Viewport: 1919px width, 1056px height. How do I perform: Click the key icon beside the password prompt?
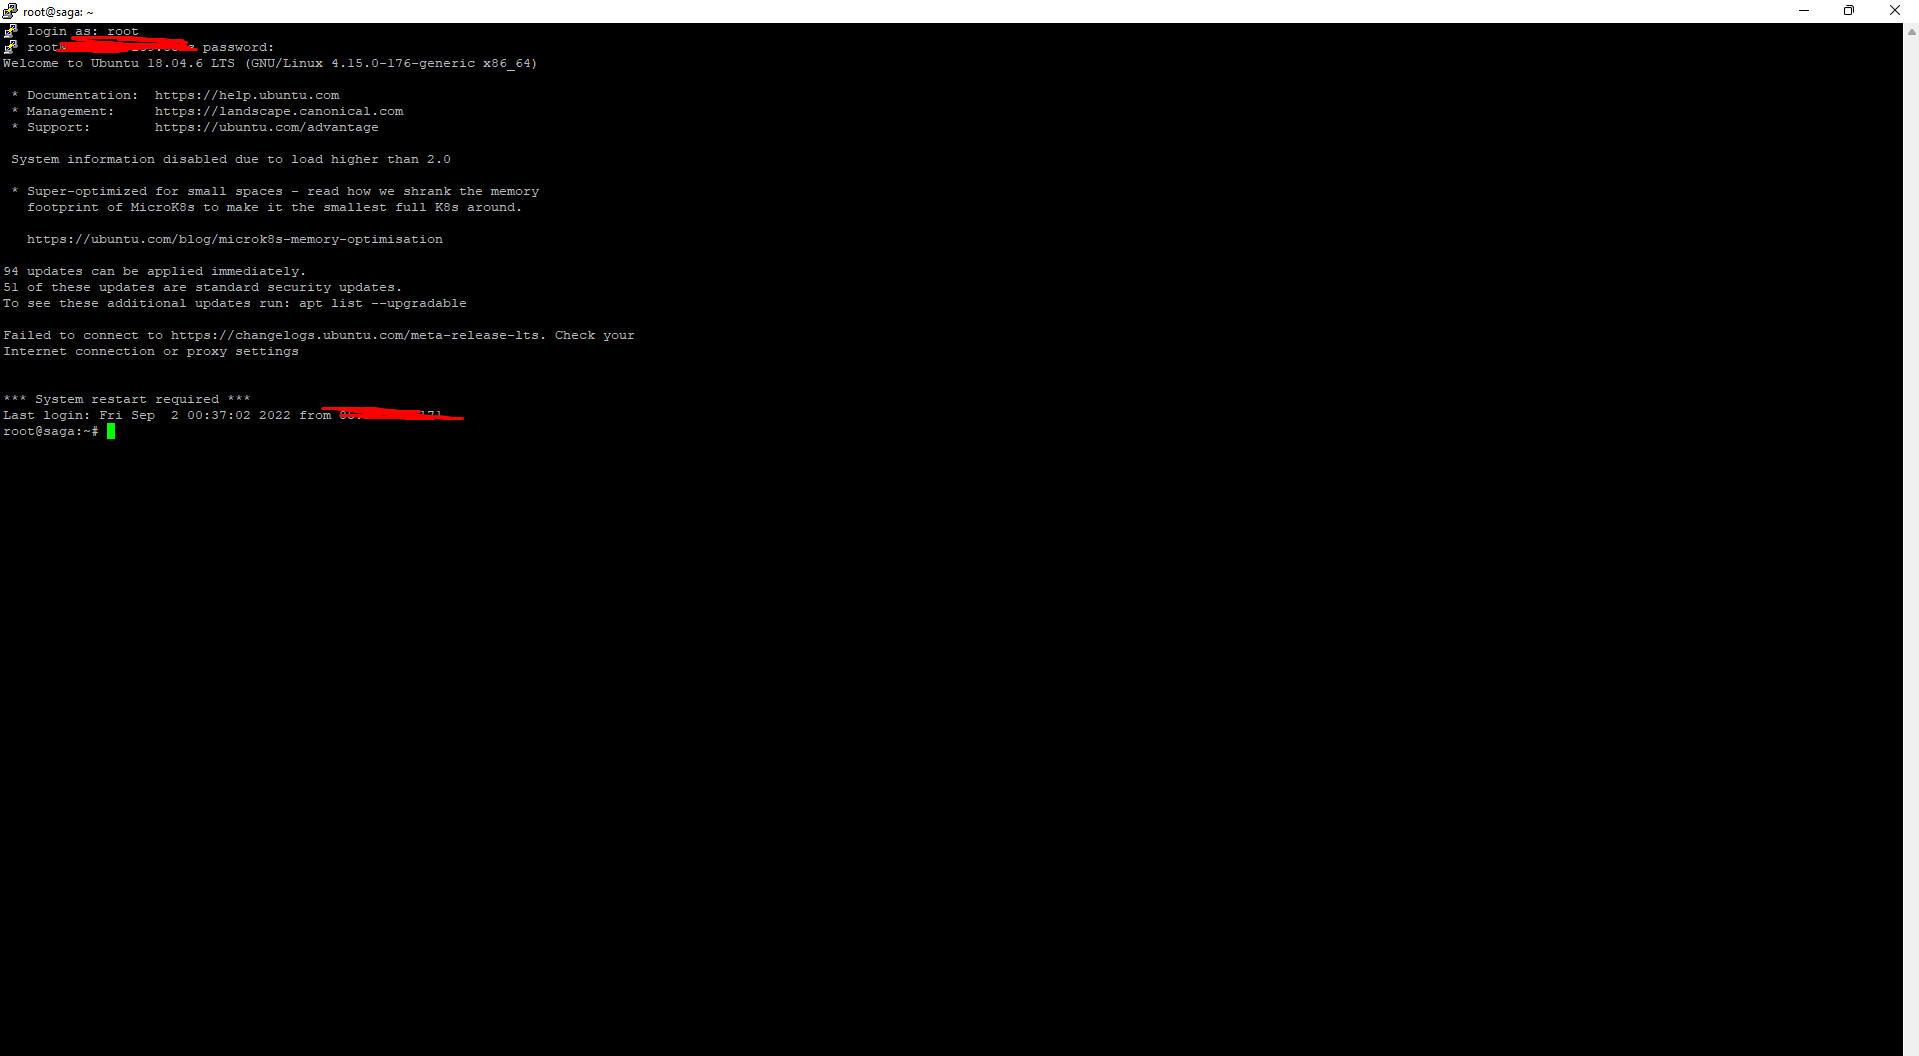11,47
